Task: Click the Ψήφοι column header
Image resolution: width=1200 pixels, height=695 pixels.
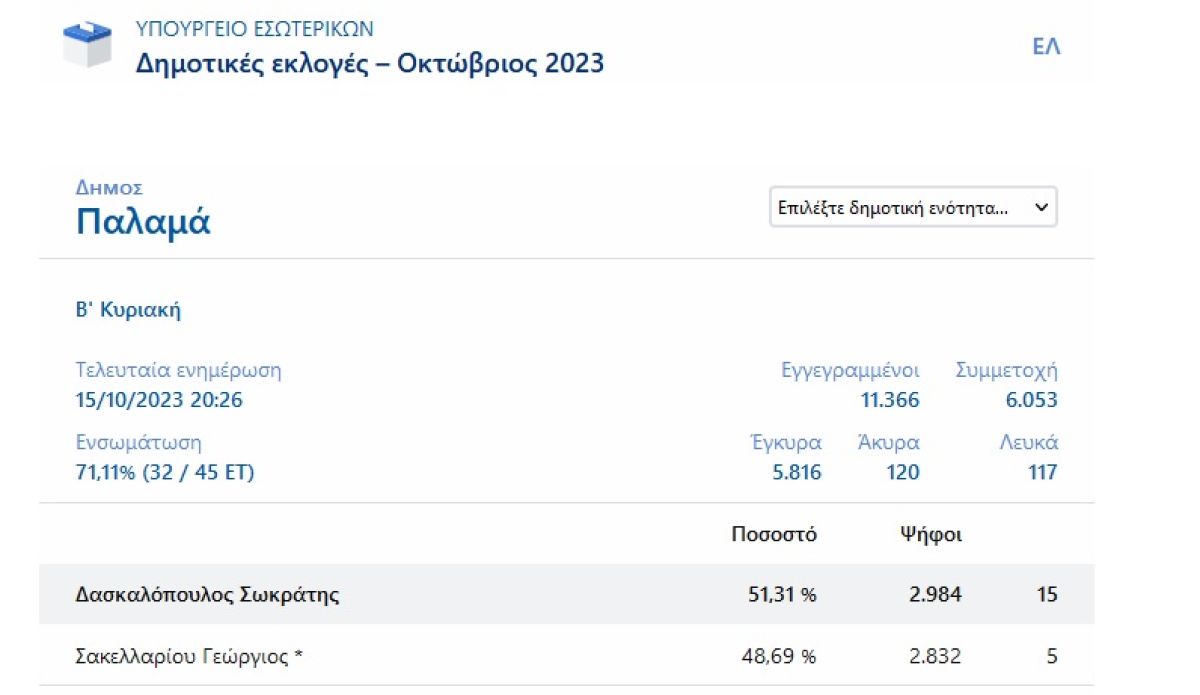Action: [931, 535]
